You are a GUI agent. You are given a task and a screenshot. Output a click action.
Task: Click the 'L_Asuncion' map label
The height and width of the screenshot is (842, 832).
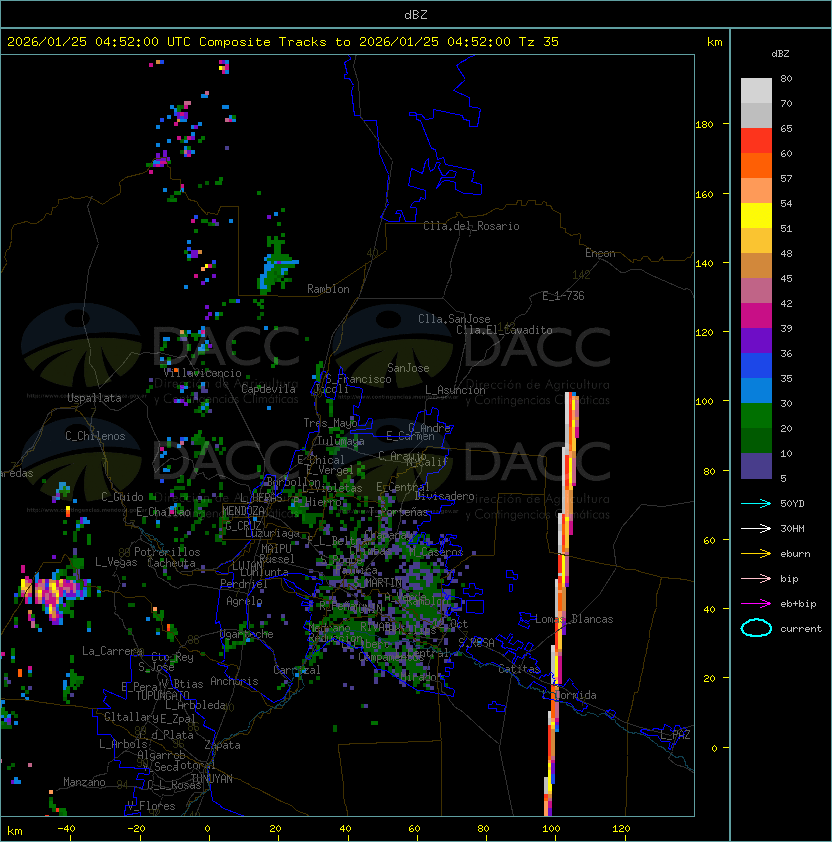click(x=455, y=390)
